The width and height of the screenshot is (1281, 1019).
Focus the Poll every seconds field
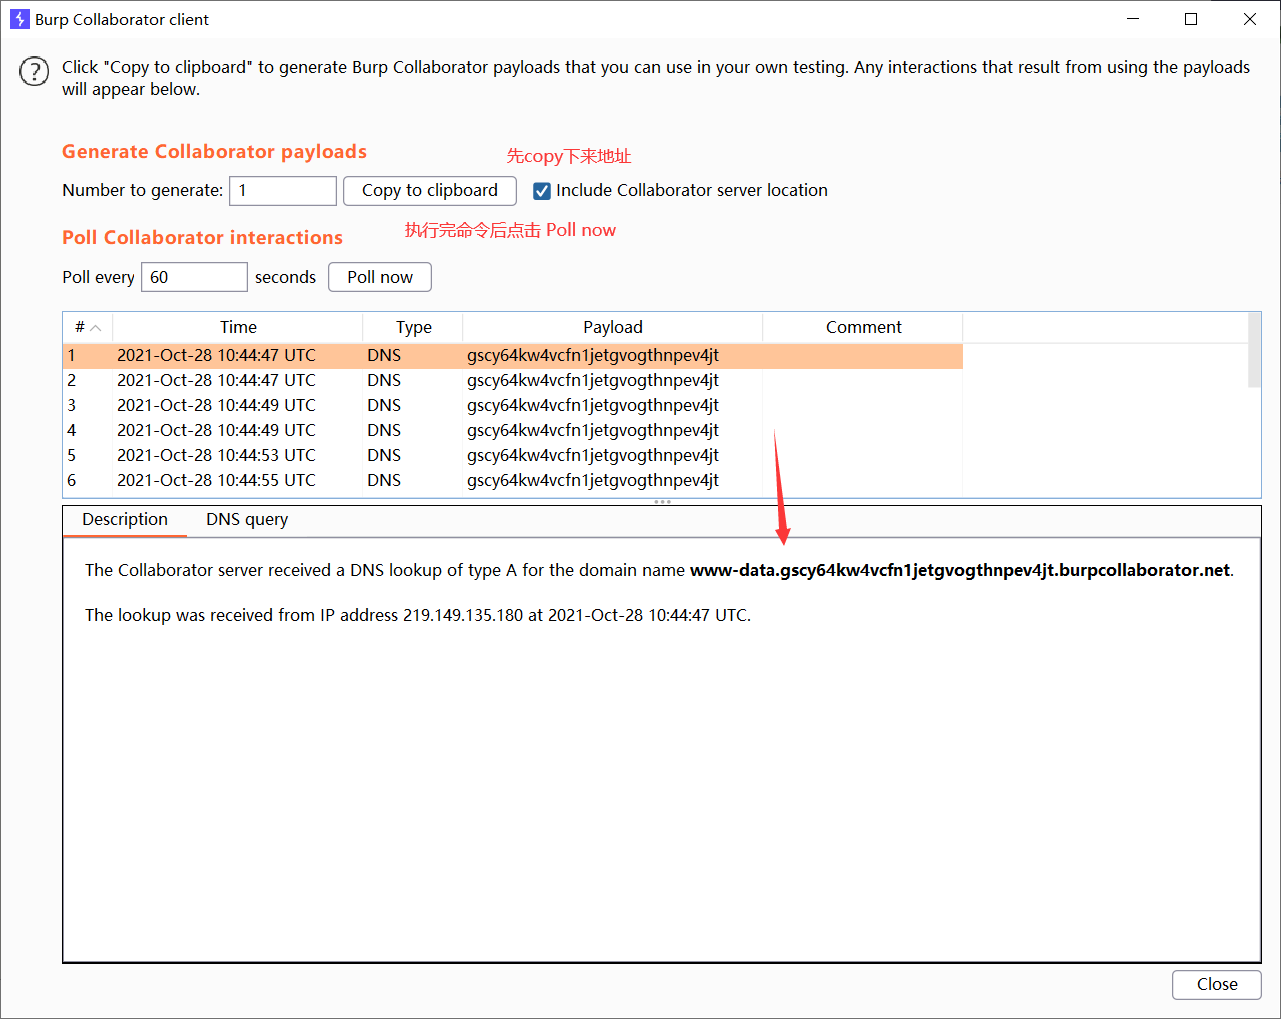(x=194, y=277)
